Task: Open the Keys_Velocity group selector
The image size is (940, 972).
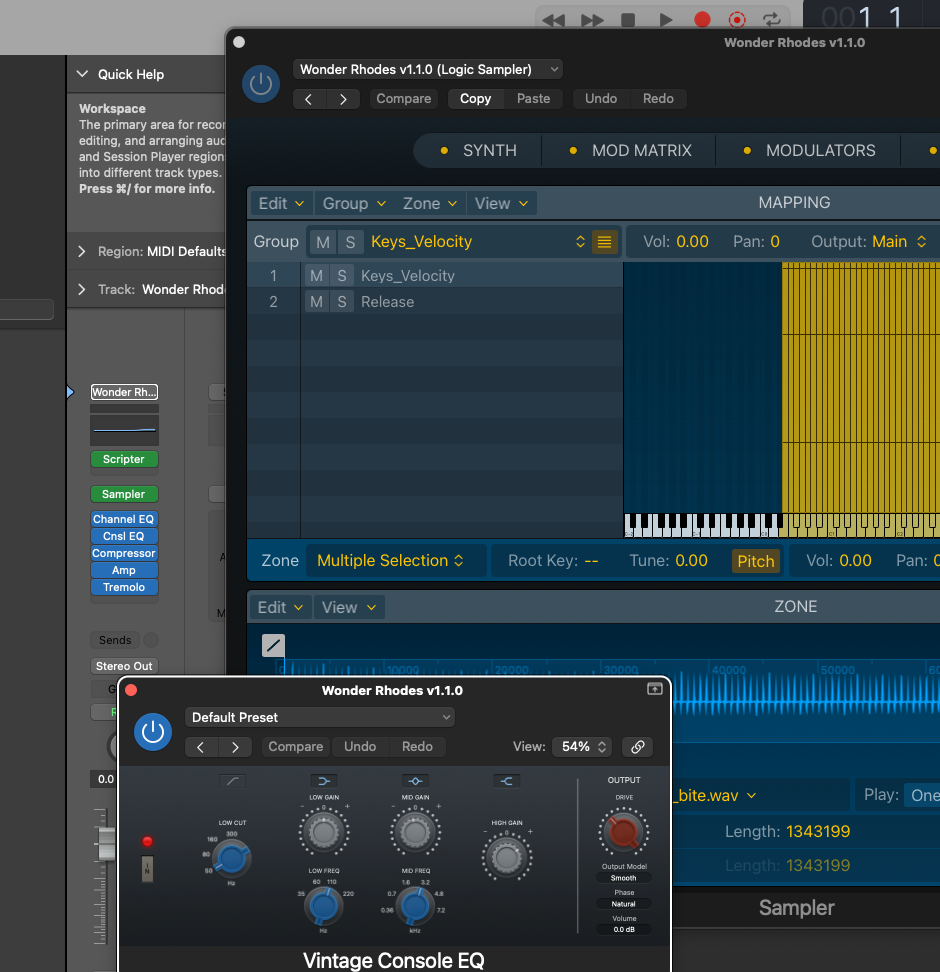Action: pyautogui.click(x=477, y=242)
